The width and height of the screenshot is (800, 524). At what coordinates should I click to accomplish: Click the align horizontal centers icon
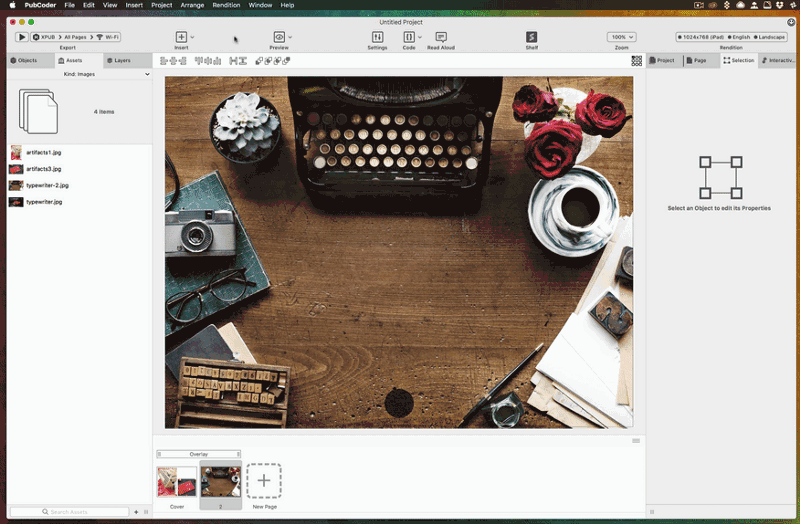tap(173, 61)
